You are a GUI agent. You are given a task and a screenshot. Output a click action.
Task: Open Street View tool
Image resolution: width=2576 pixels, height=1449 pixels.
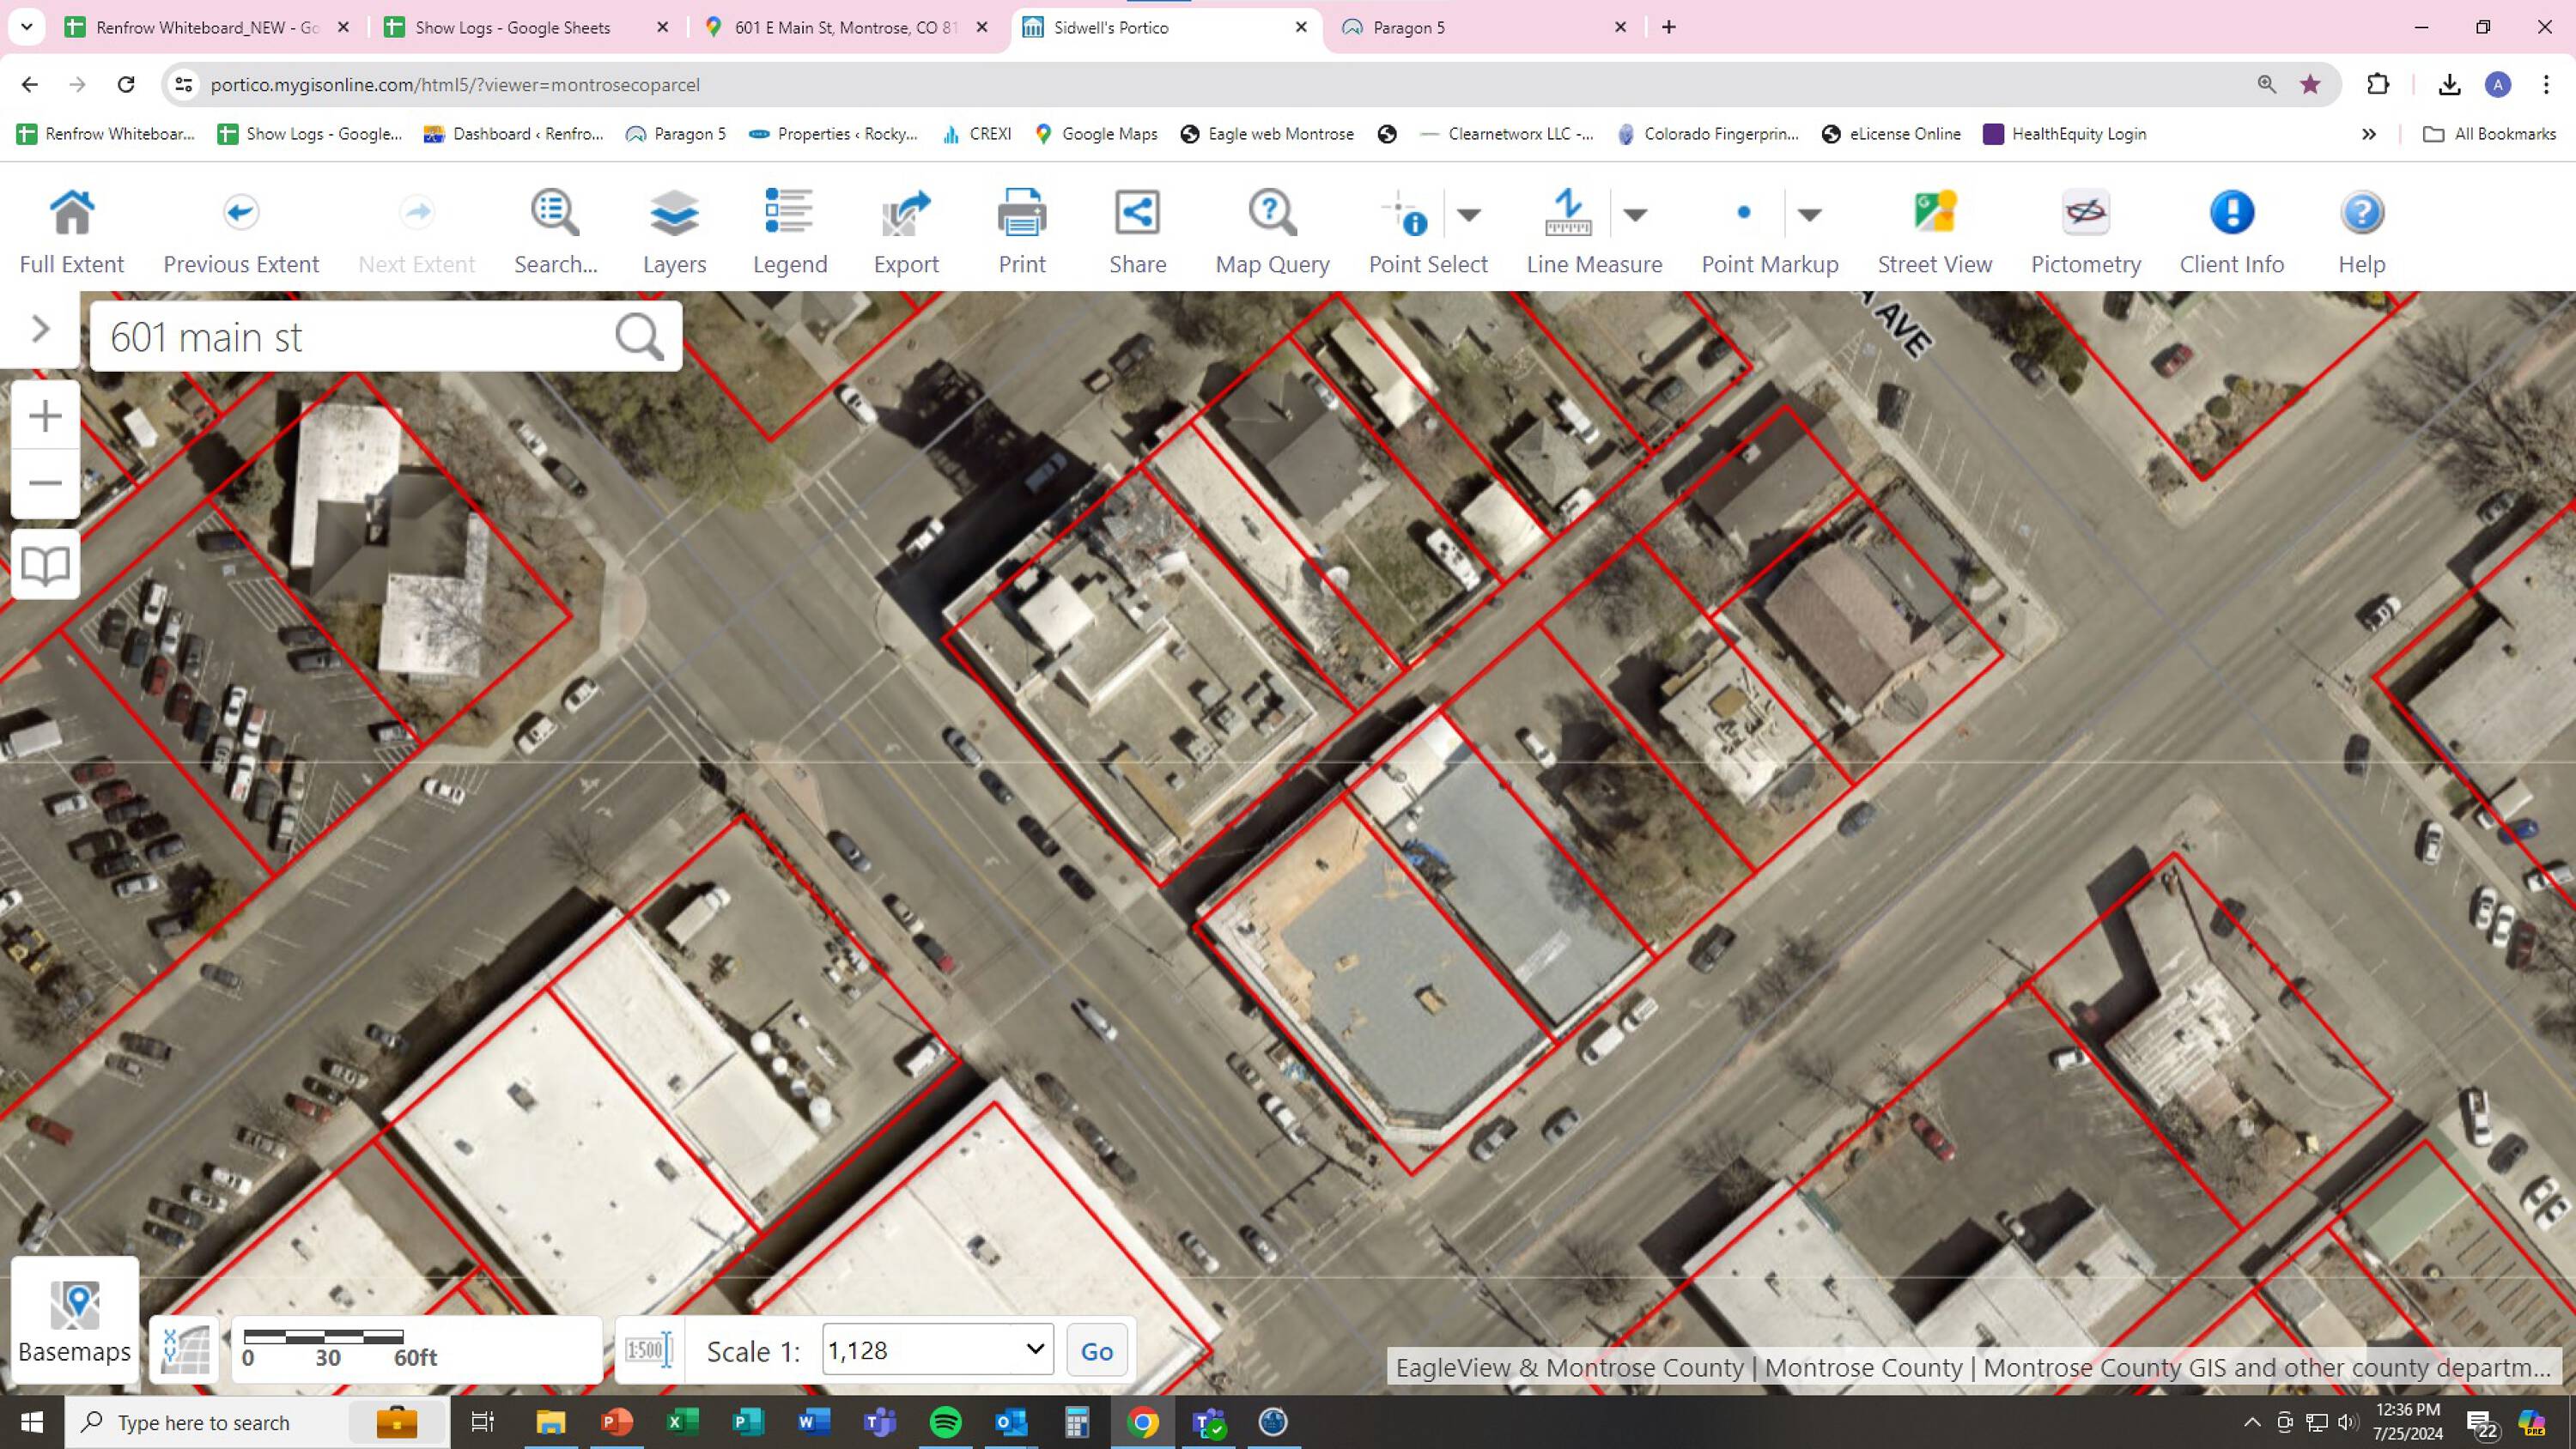pos(1934,232)
